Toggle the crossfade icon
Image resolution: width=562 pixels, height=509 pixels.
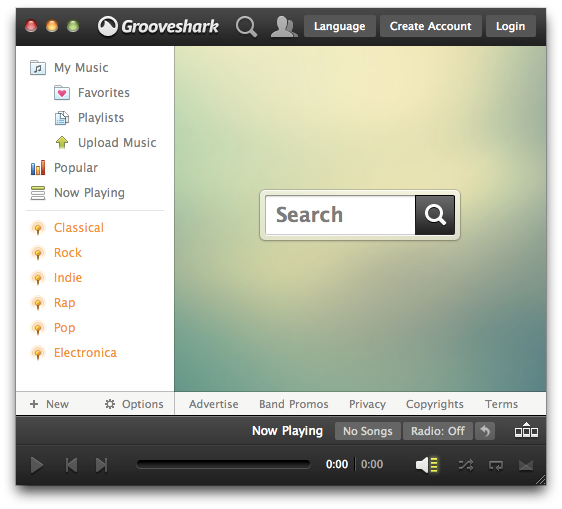click(x=526, y=465)
